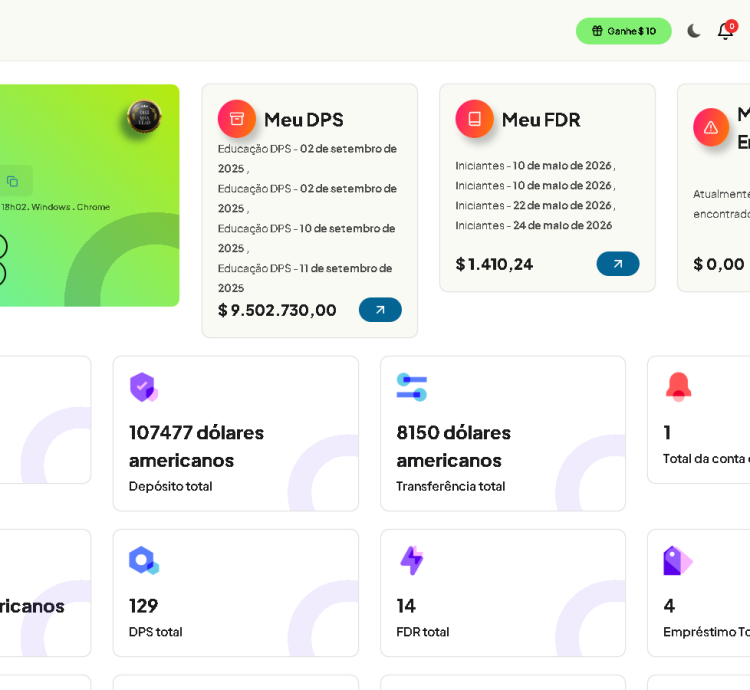Click the Ganhe $10 reward button
Screen dimensions: 750x690
[x=623, y=31]
